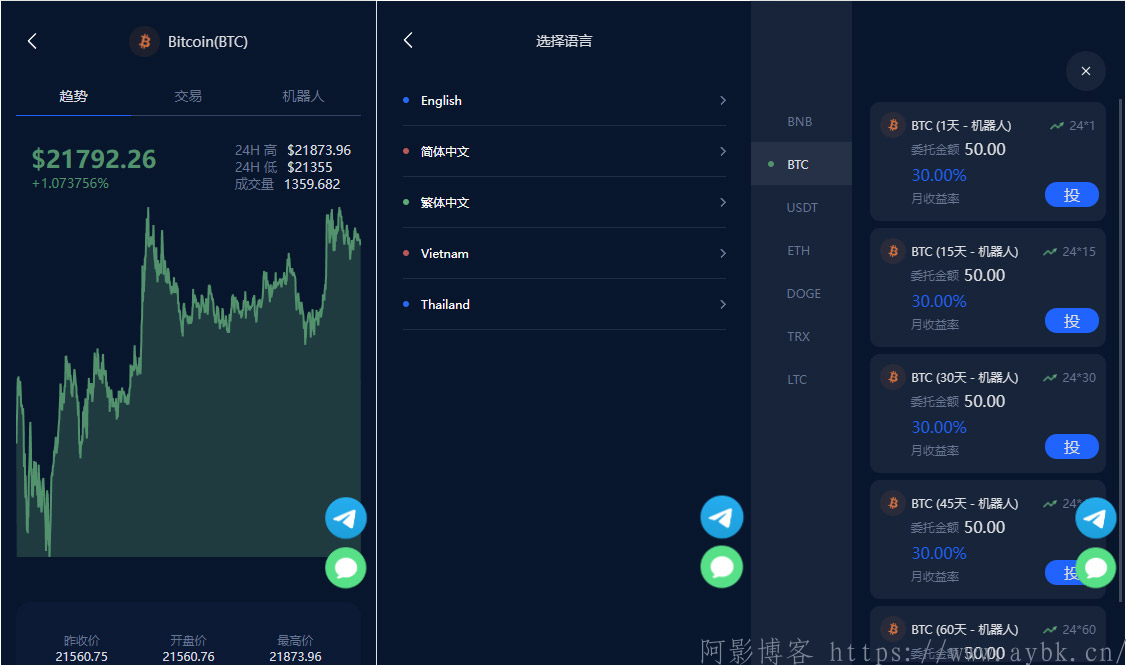
Task: Open Telegram button on language panel
Action: [x=722, y=517]
